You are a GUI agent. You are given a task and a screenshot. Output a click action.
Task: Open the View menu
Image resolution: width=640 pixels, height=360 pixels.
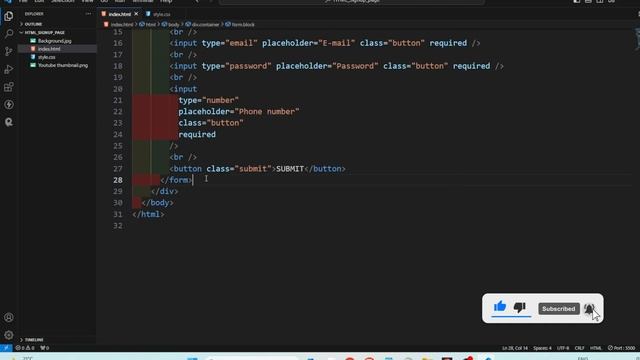click(x=87, y=1)
